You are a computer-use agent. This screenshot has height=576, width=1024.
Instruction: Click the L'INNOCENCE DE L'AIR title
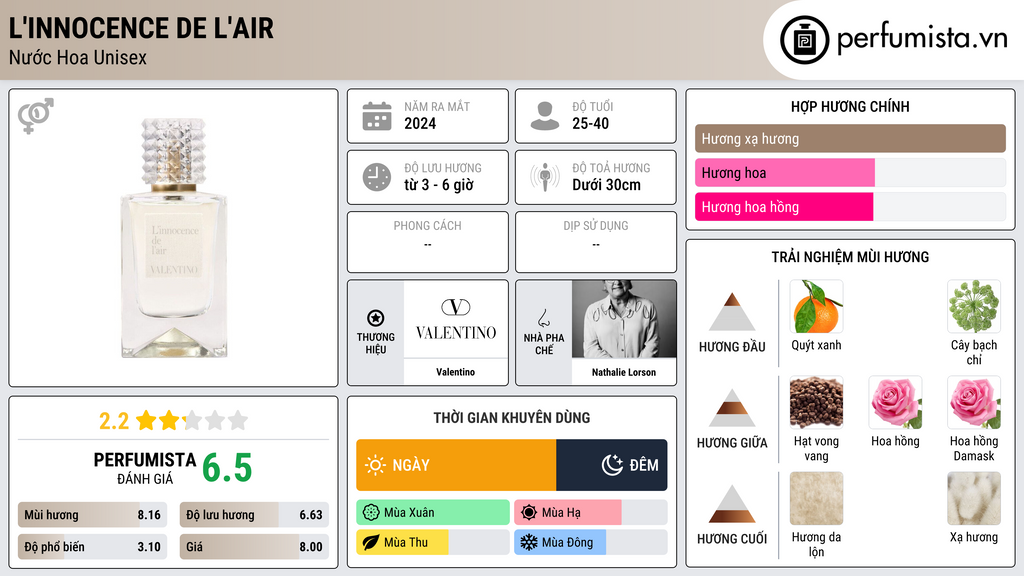[x=141, y=28]
